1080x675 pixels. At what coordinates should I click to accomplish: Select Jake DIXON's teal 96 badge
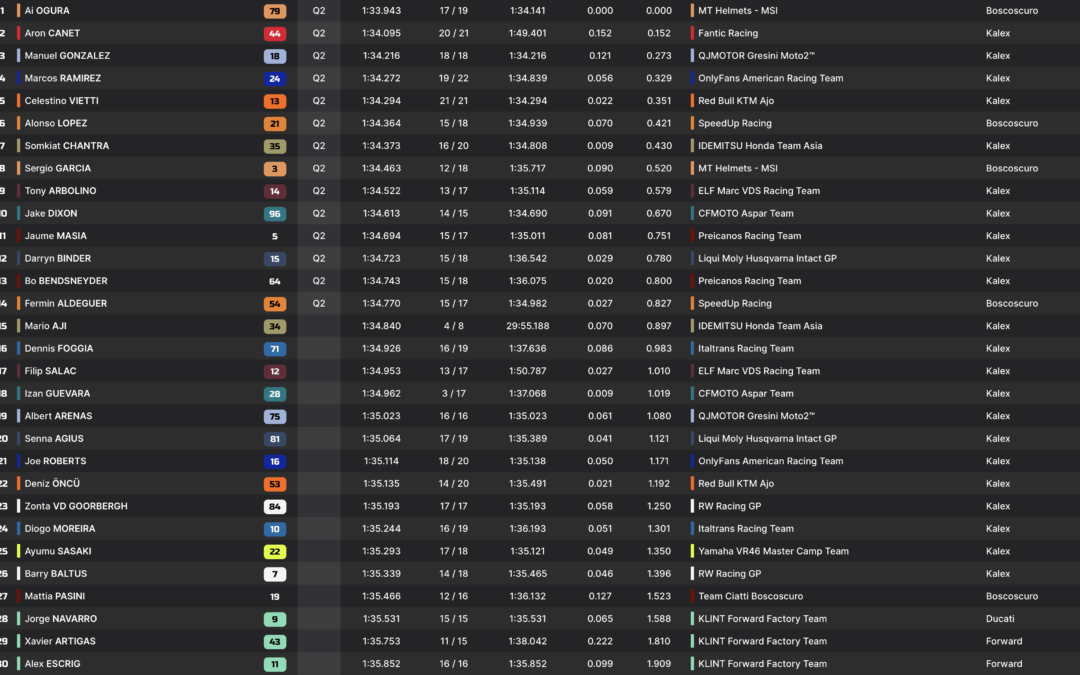point(275,214)
